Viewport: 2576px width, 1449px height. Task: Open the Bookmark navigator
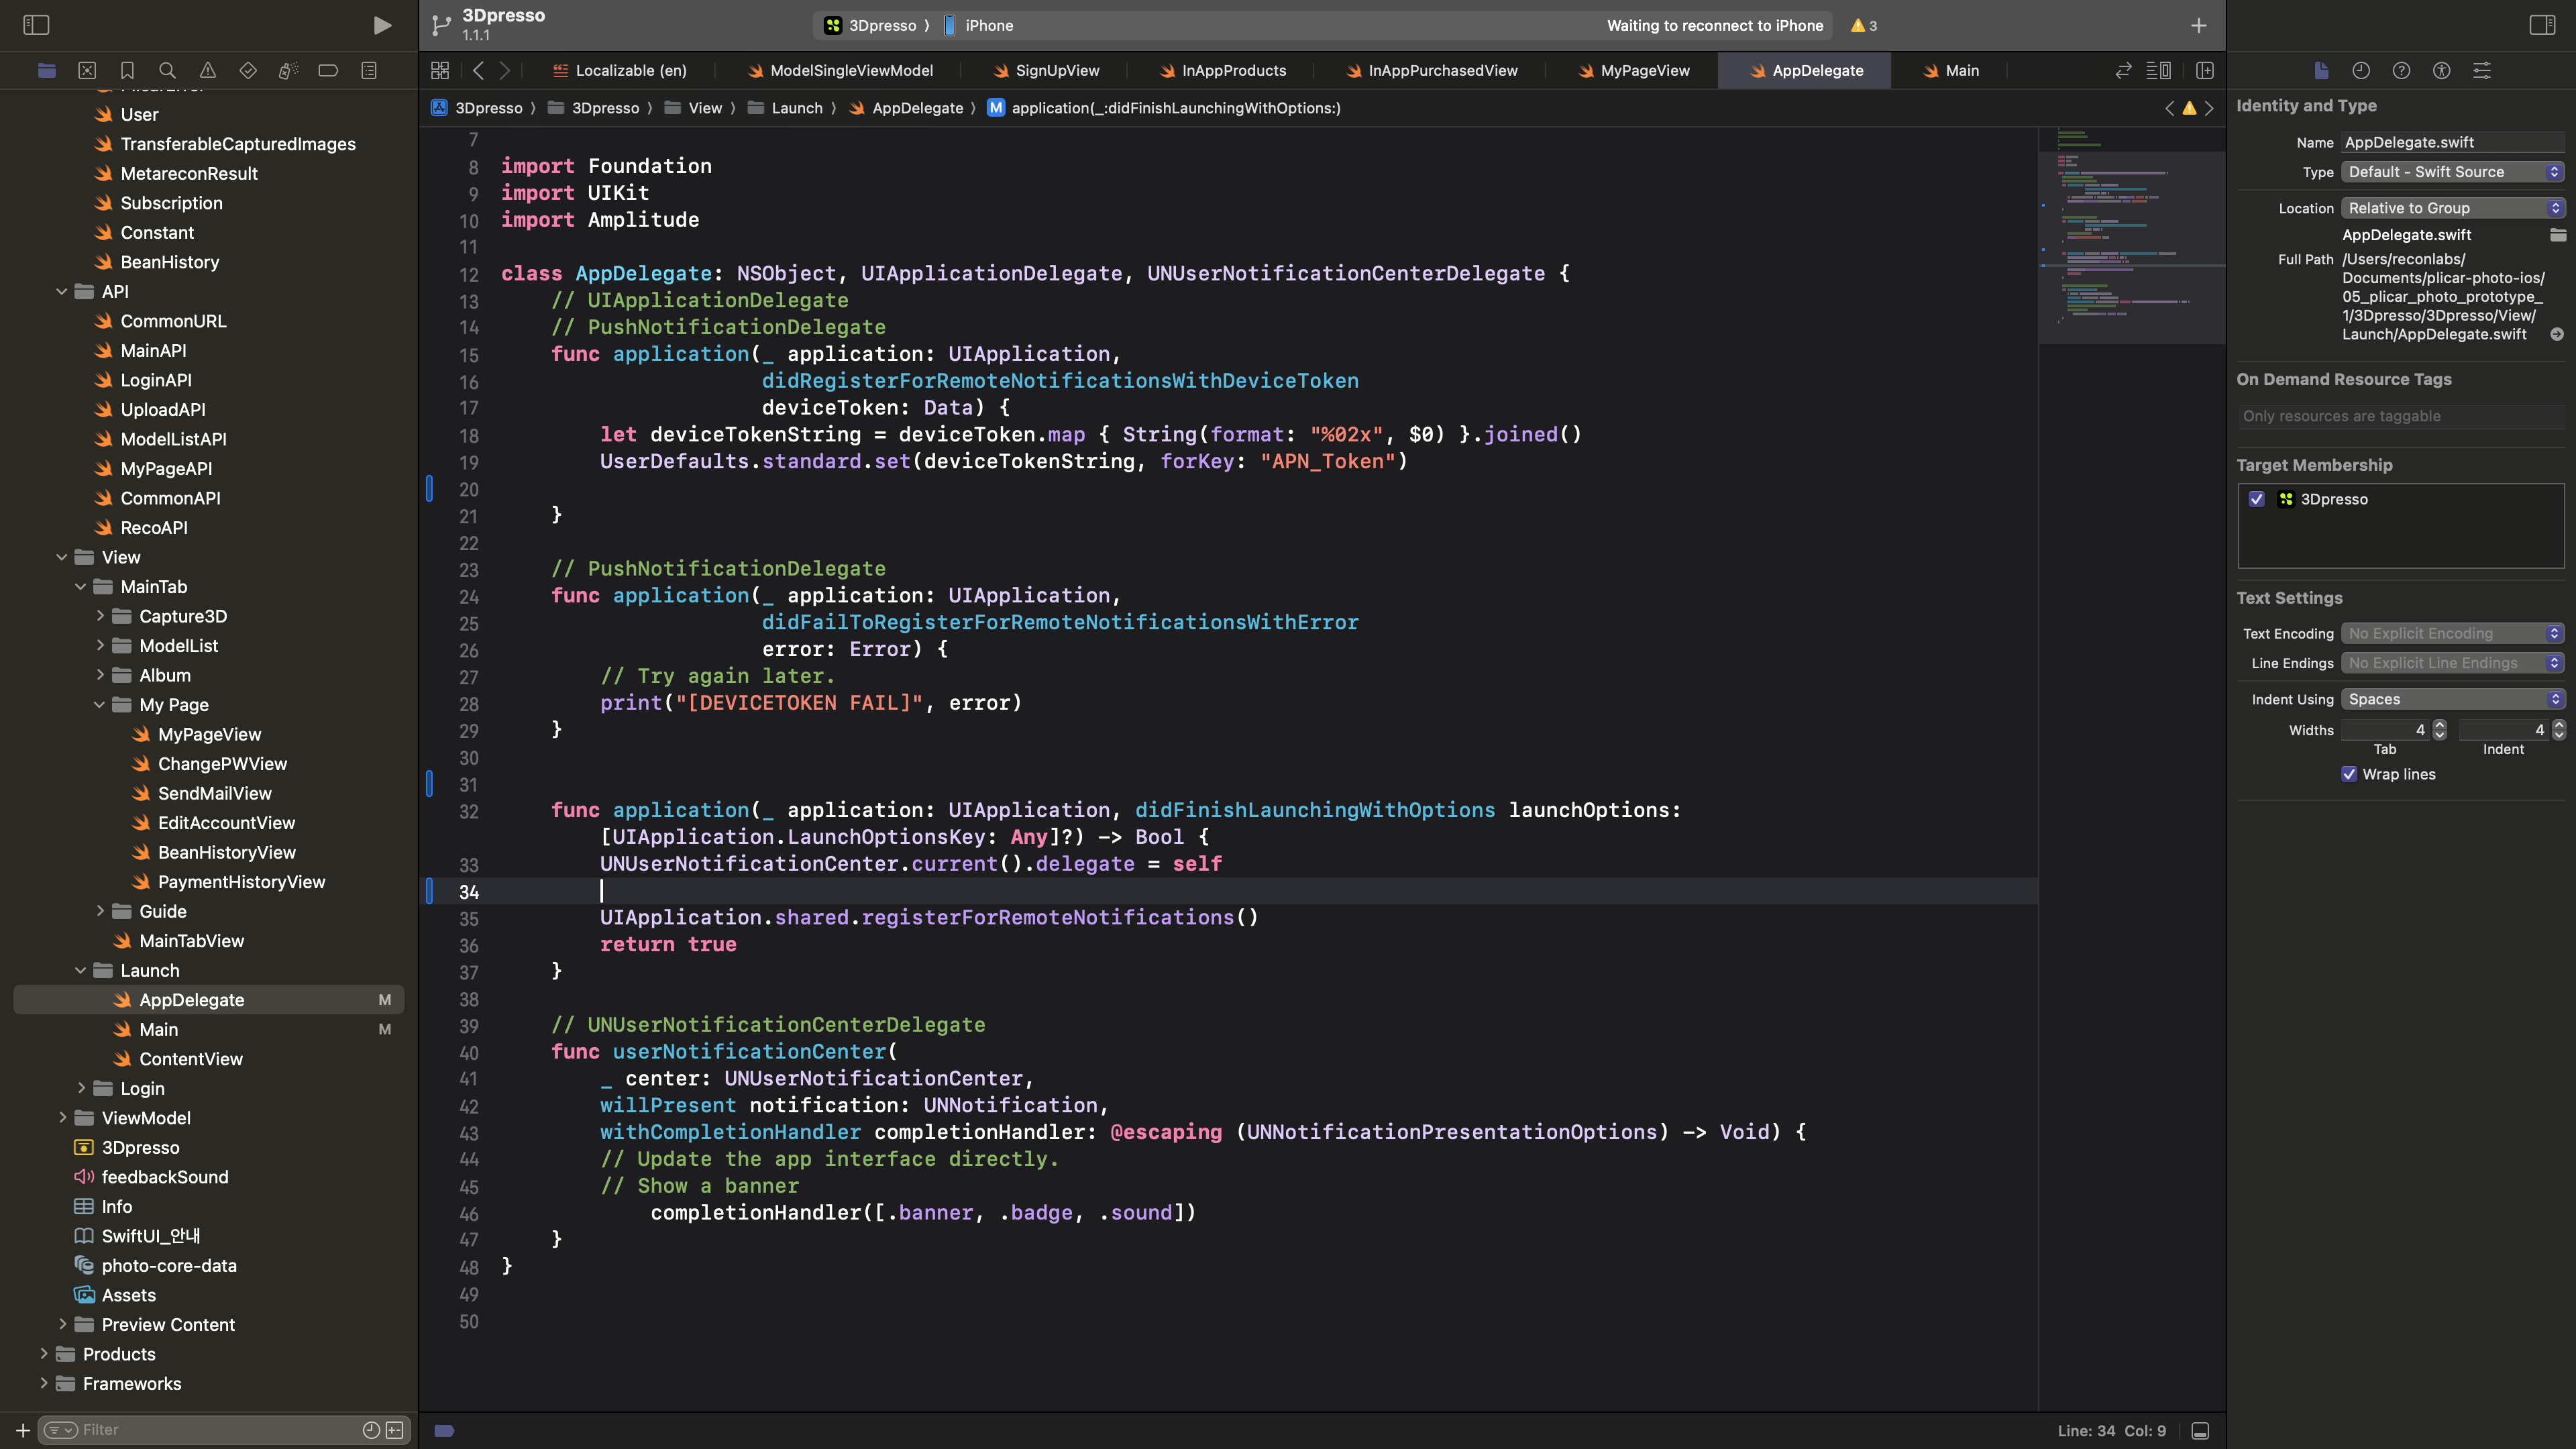pyautogui.click(x=127, y=70)
